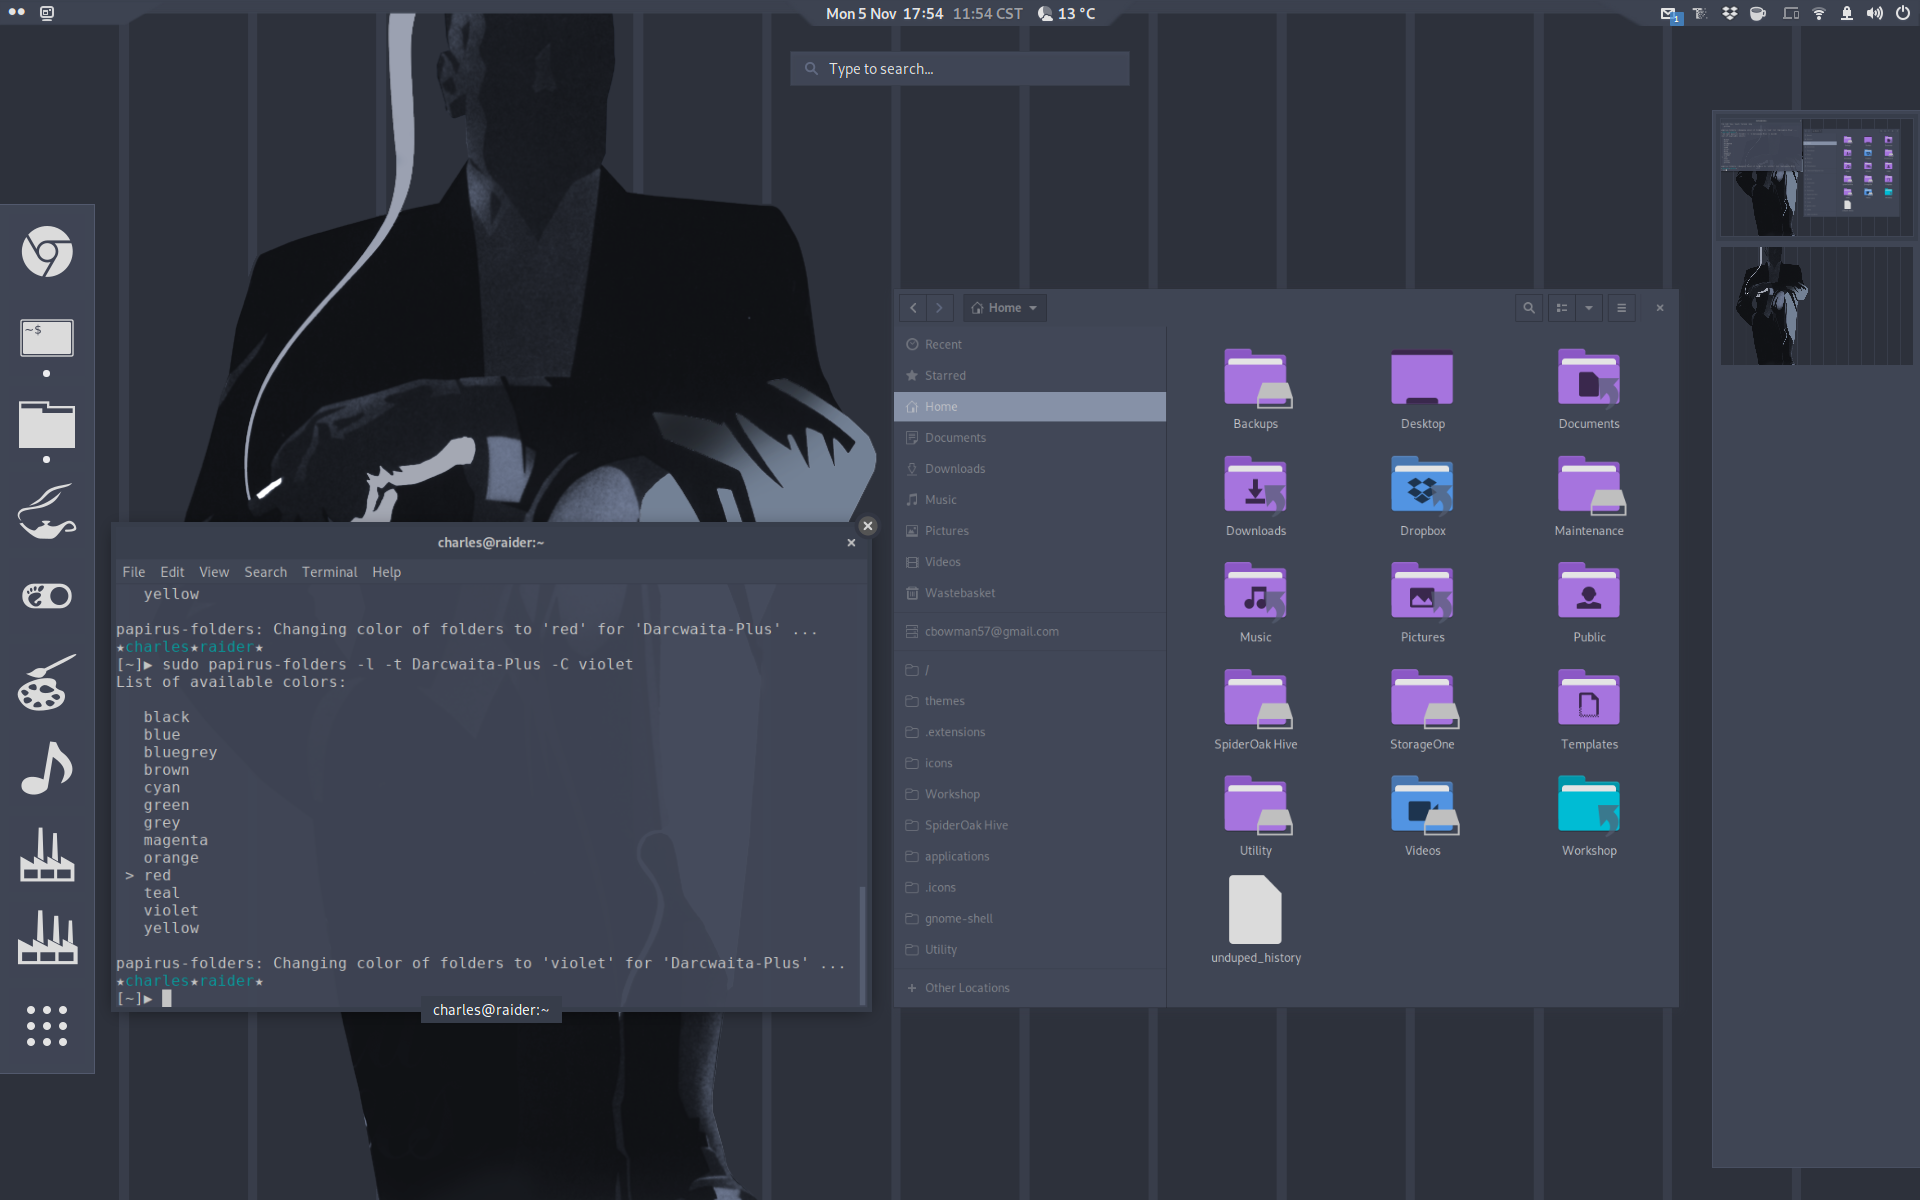Select Recent in the sidebar
The height and width of the screenshot is (1200, 1920).
(1030, 344)
